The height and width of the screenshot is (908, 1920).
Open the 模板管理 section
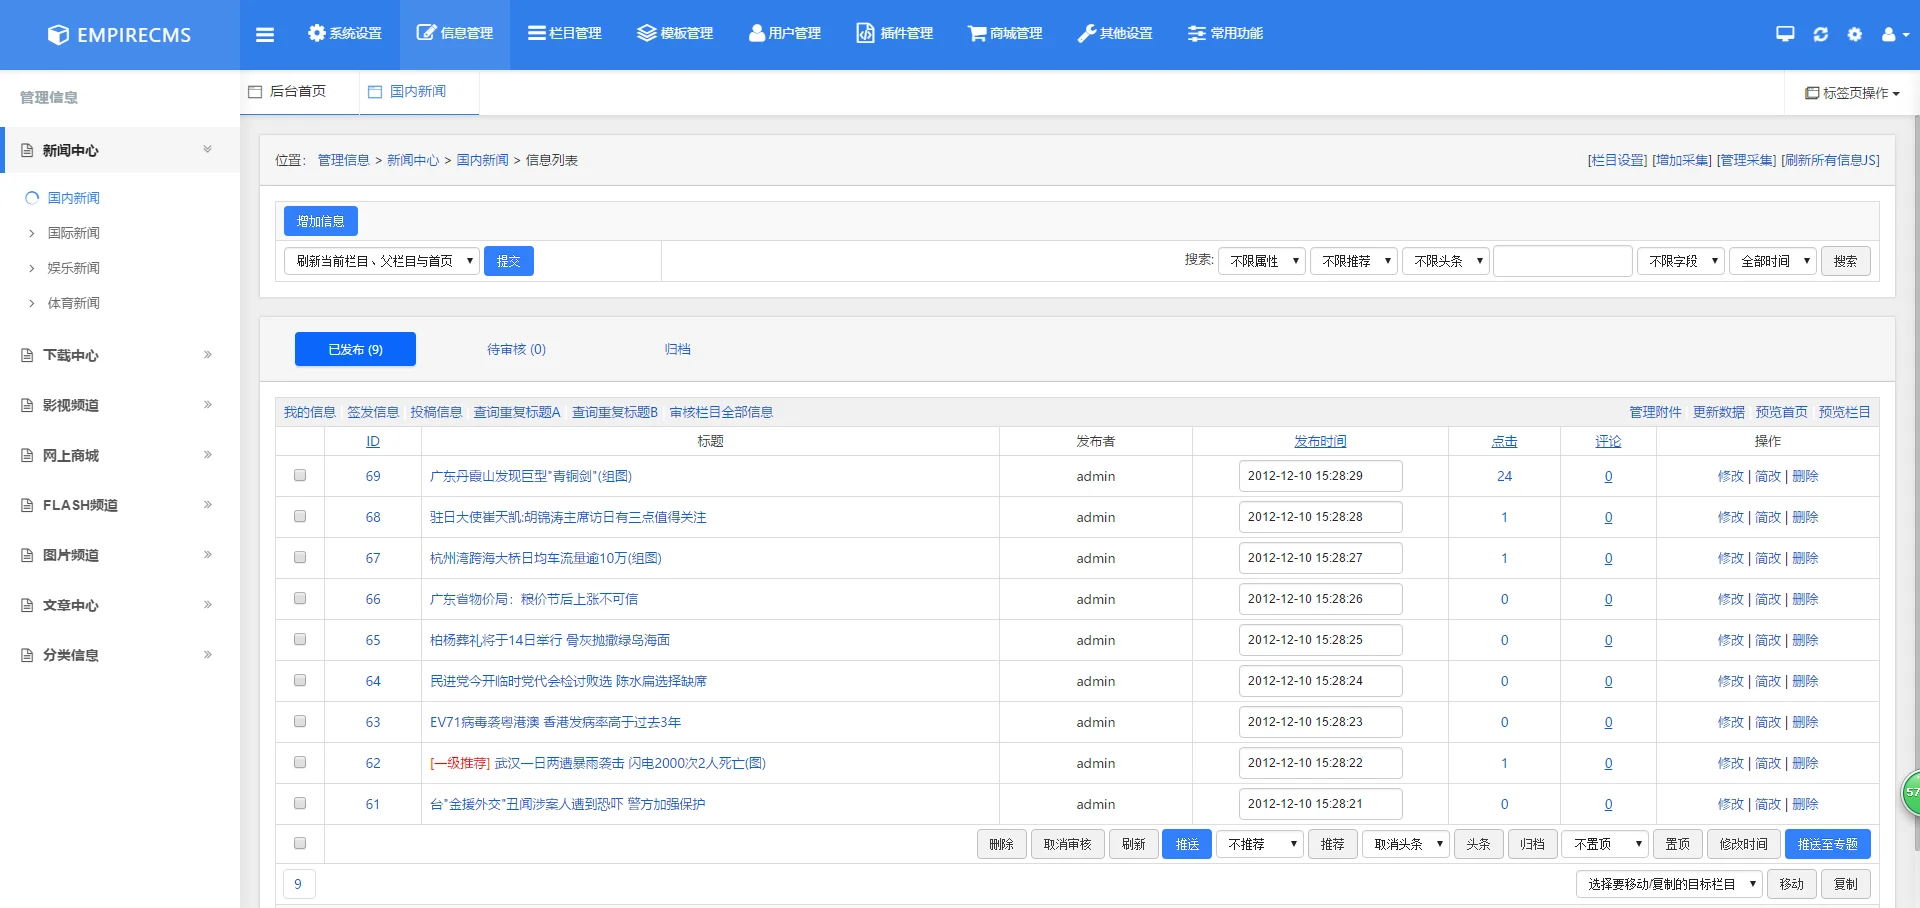(x=675, y=33)
